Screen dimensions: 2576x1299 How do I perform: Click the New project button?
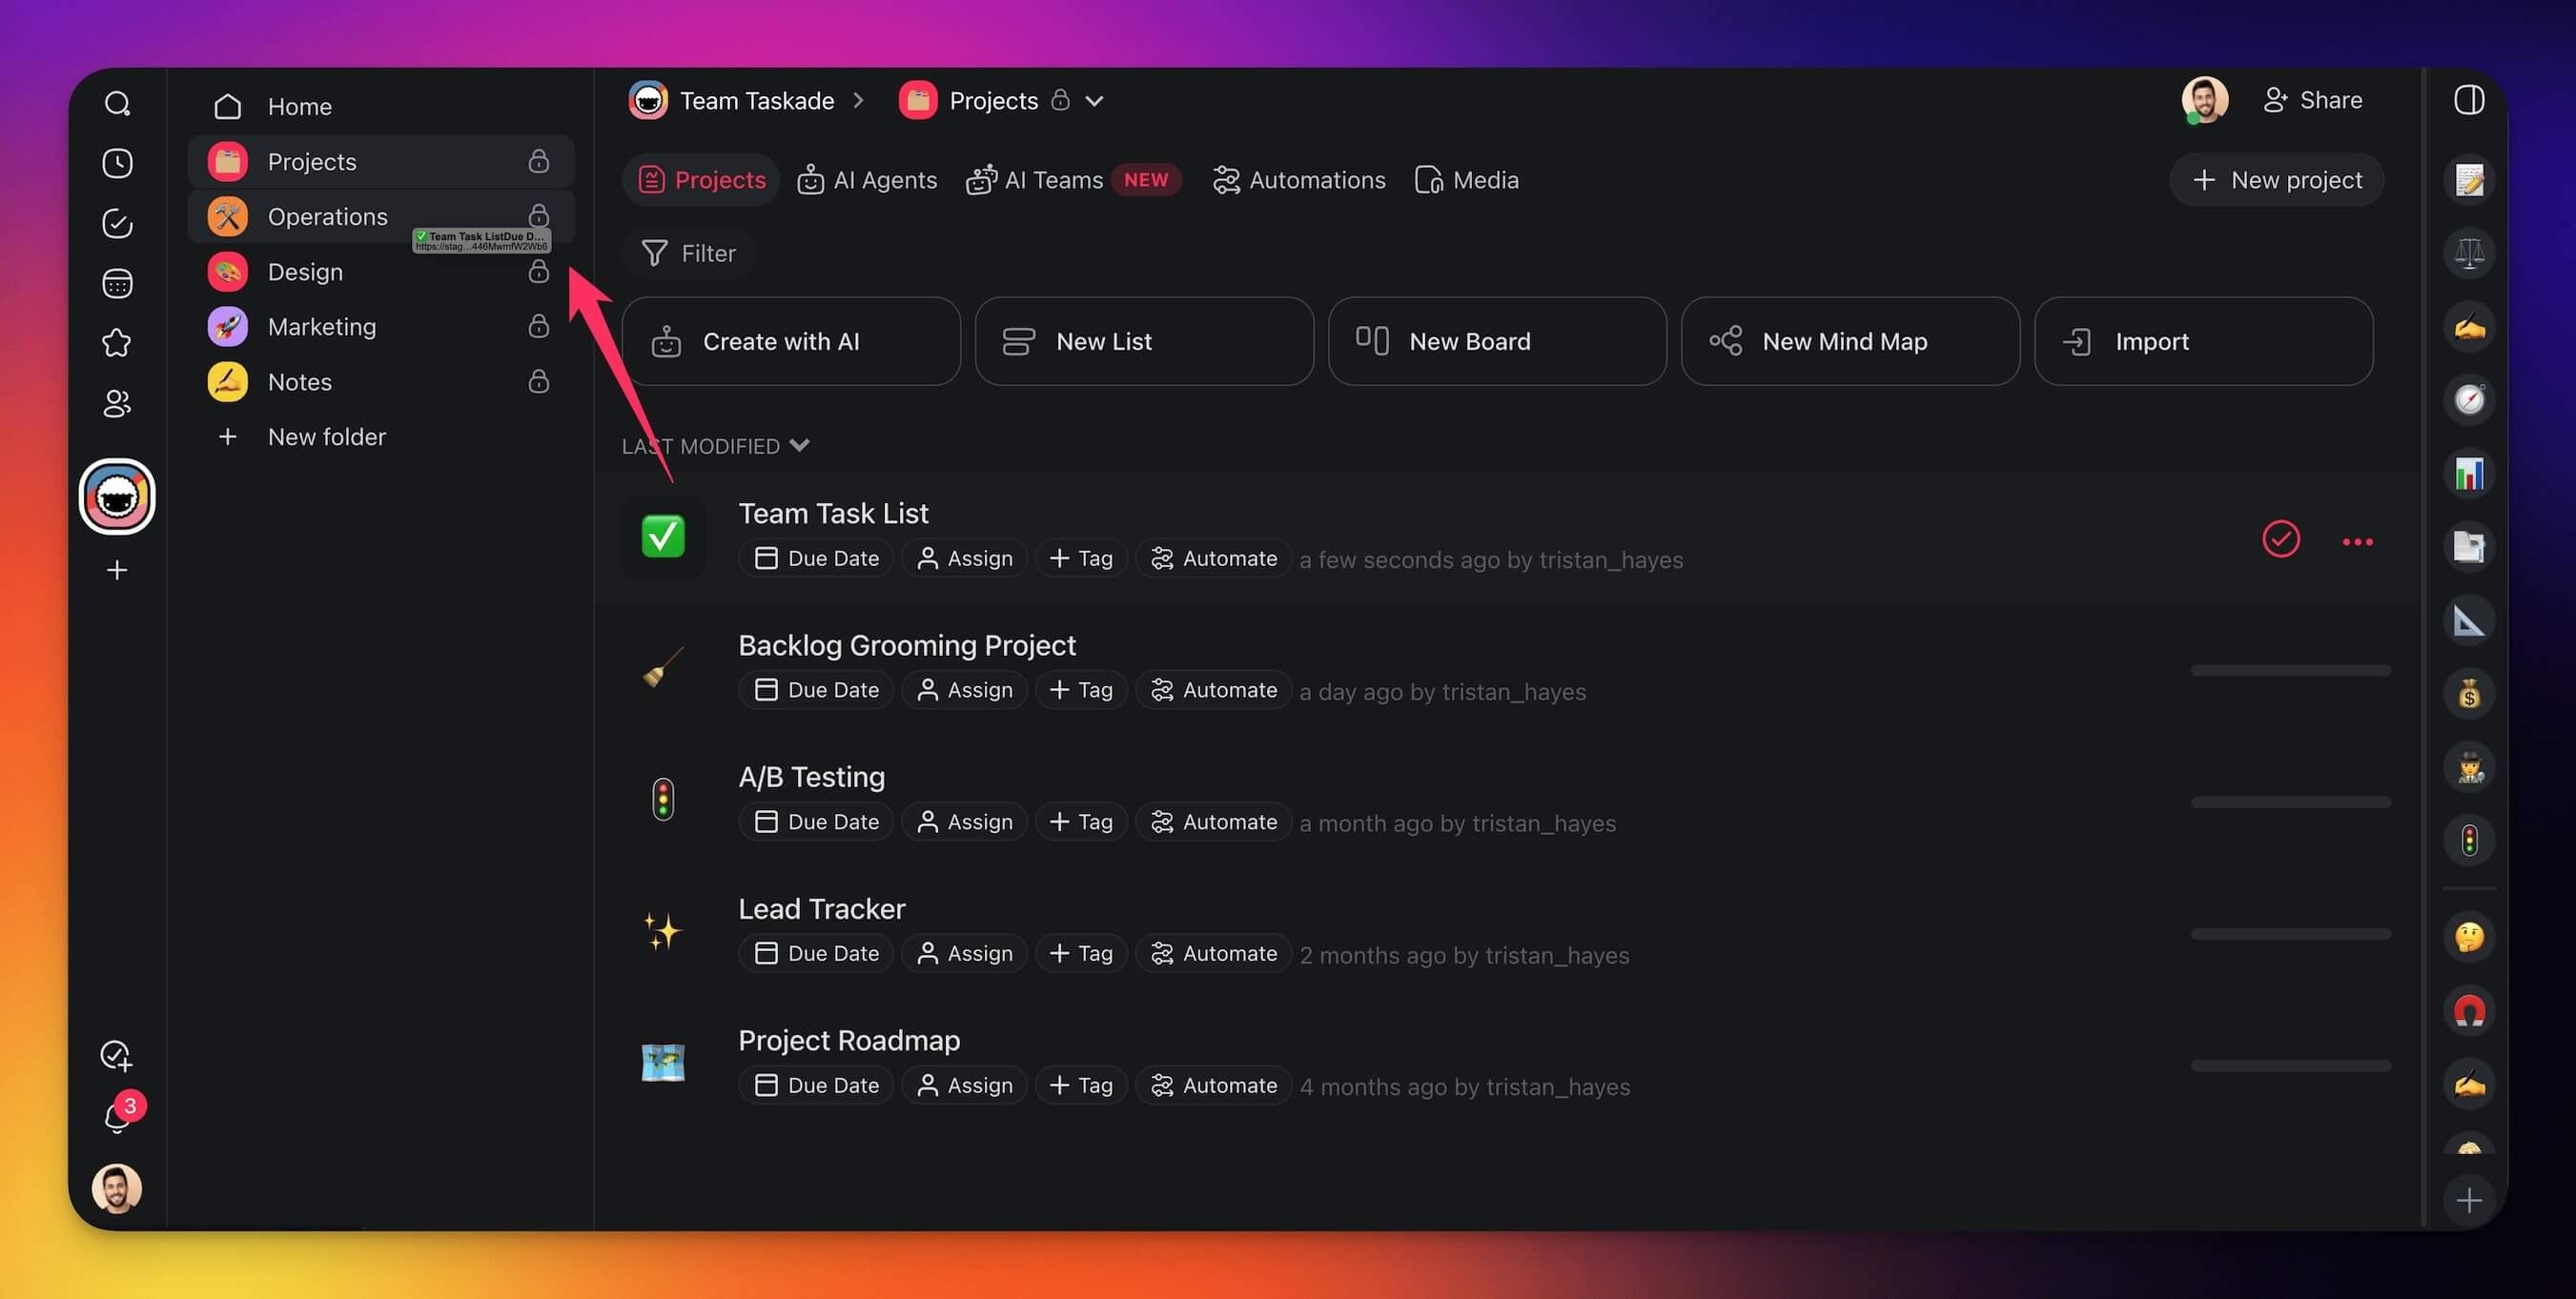2277,180
